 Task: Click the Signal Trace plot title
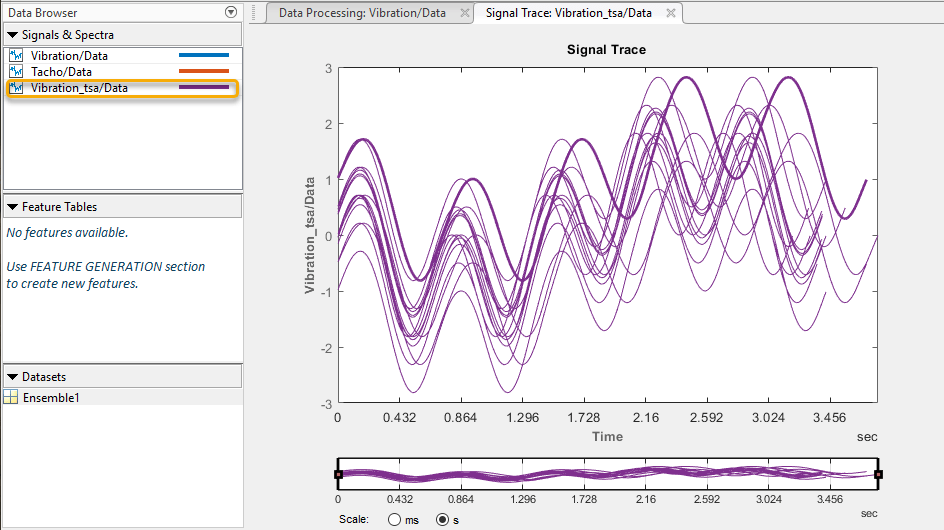[x=606, y=50]
